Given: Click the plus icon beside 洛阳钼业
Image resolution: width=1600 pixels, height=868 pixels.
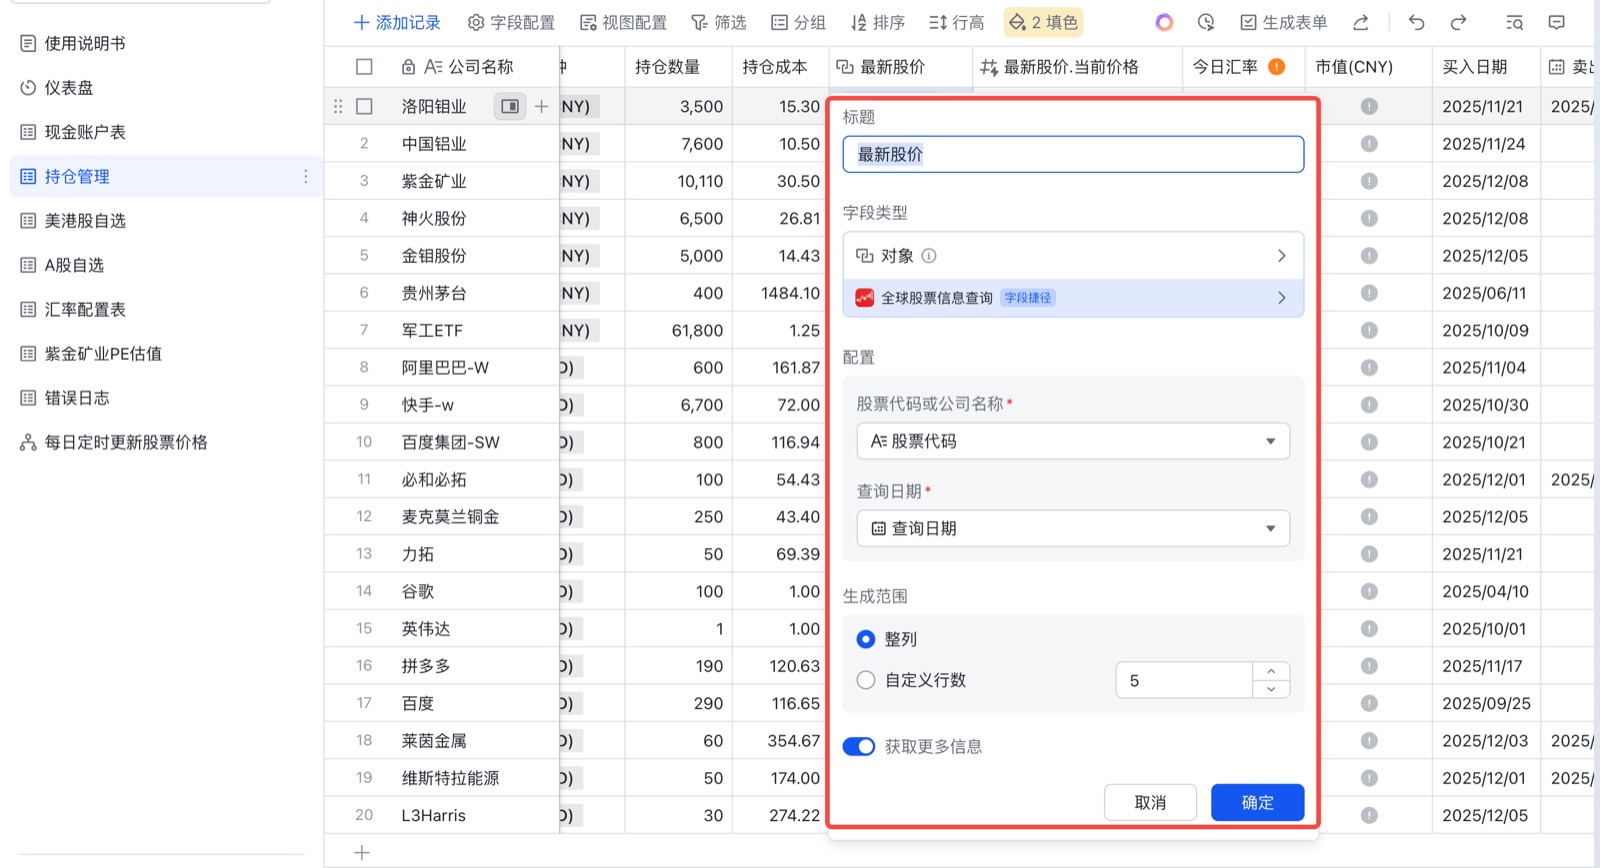Looking at the screenshot, I should click(541, 106).
